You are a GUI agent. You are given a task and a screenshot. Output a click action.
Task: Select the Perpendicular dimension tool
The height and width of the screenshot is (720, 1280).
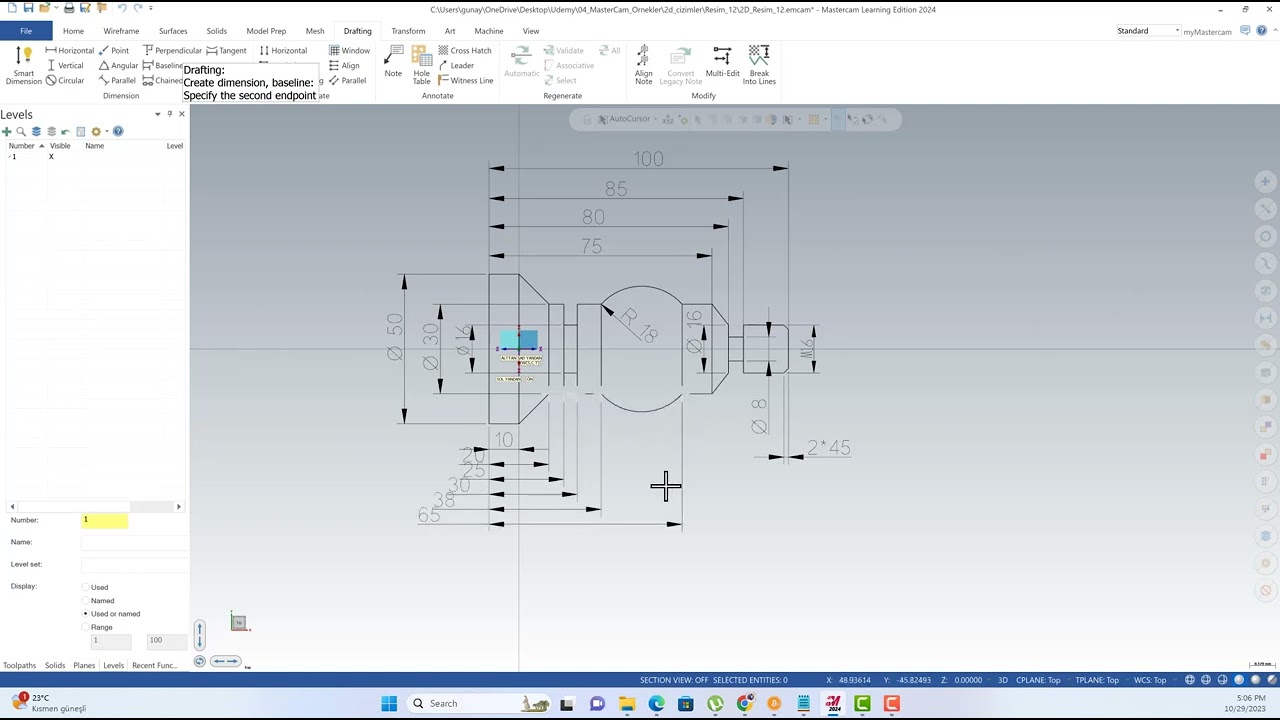172,50
